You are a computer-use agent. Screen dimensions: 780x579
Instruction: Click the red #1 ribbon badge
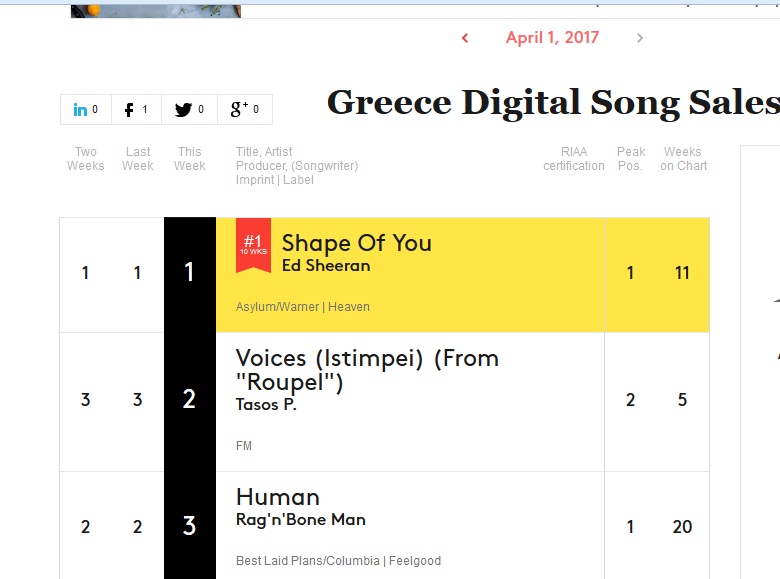point(253,244)
